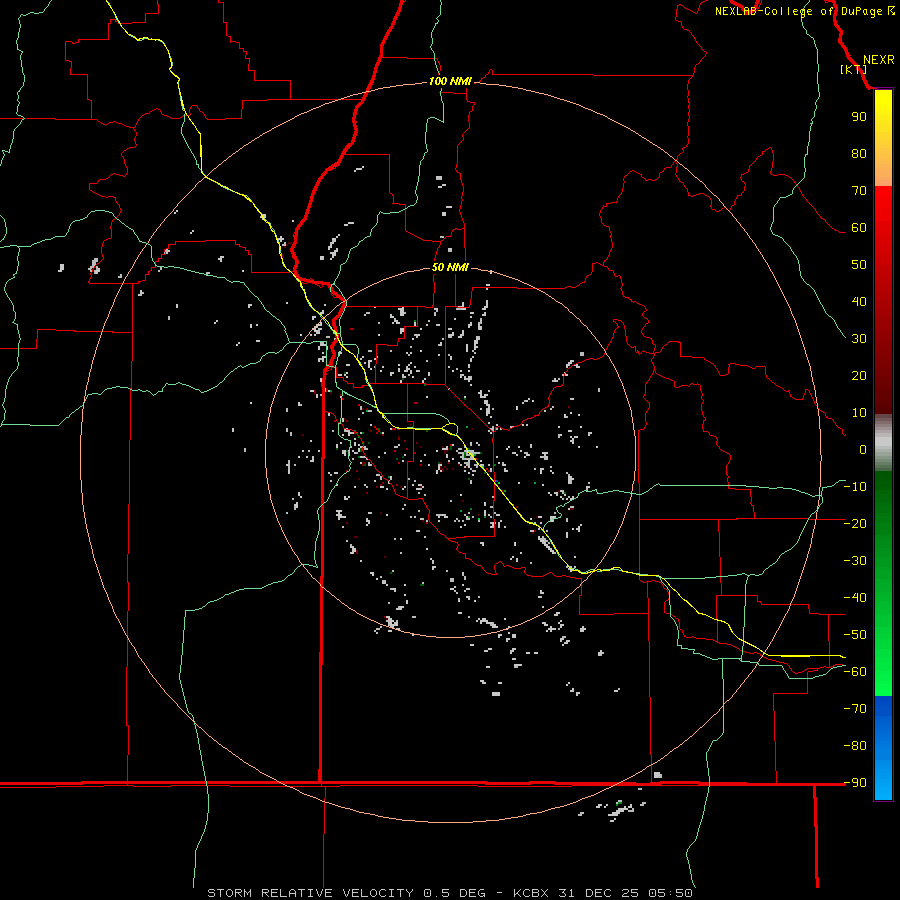Select the -50 knot colorbar label
The height and width of the screenshot is (900, 900).
click(x=855, y=635)
